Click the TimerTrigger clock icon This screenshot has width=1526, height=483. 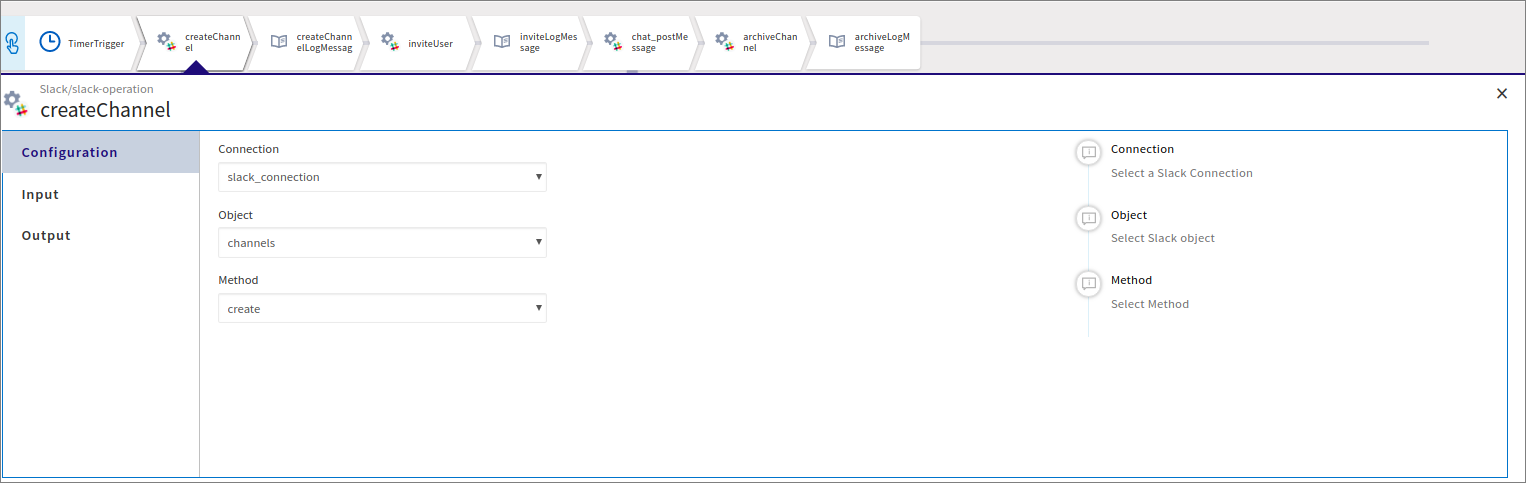(49, 42)
